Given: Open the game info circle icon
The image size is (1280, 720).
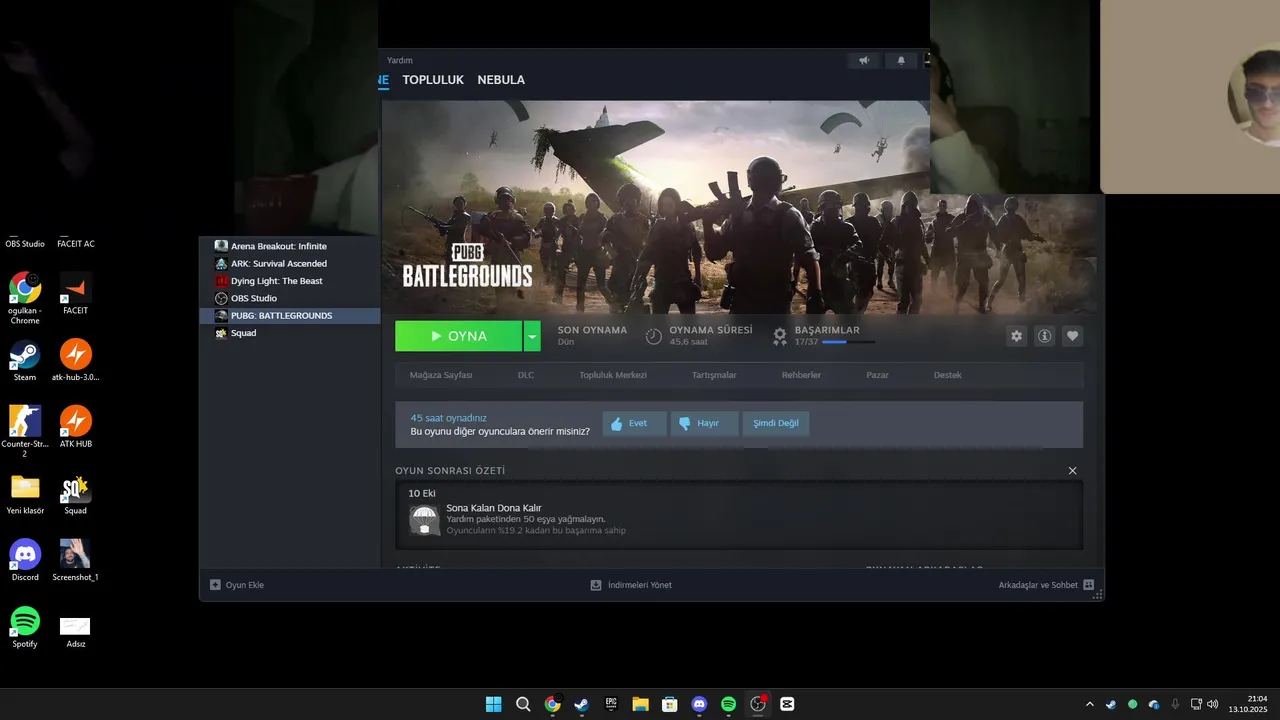Looking at the screenshot, I should (1045, 336).
